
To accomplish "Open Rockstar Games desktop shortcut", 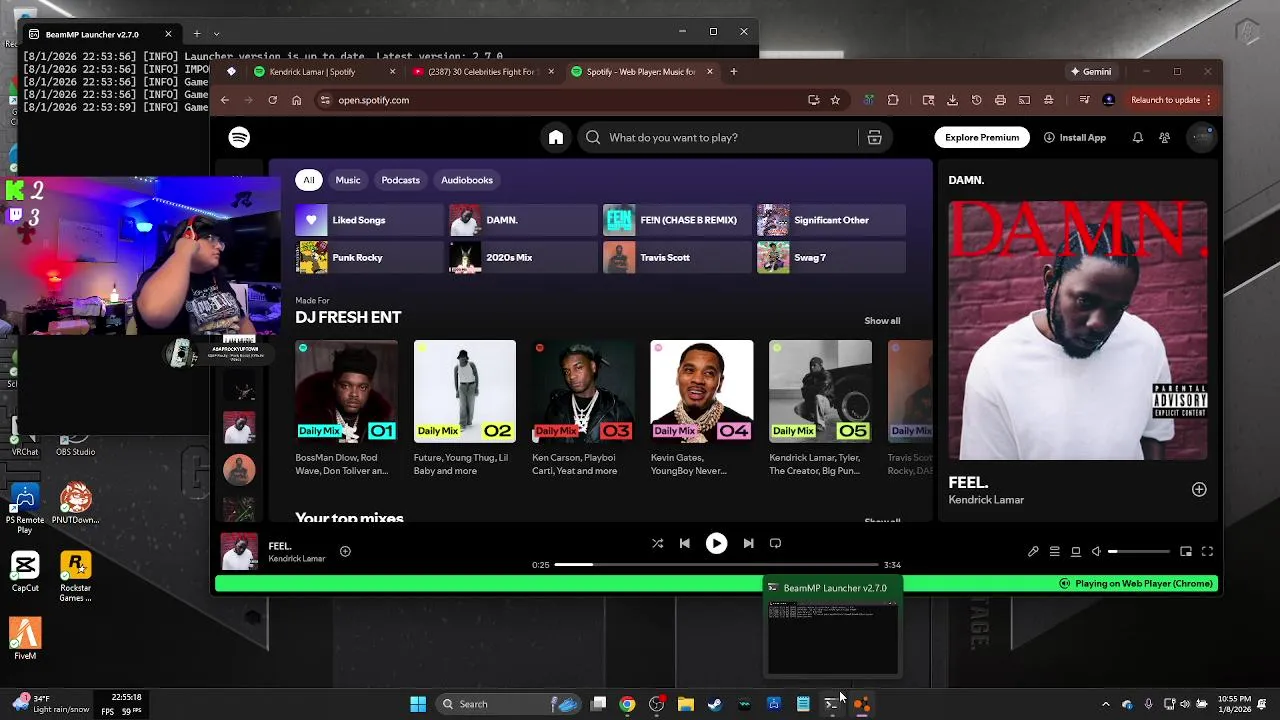I will click(75, 577).
